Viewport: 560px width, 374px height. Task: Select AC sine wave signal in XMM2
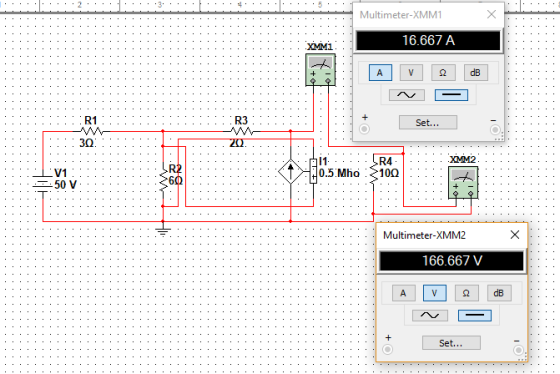tap(430, 315)
